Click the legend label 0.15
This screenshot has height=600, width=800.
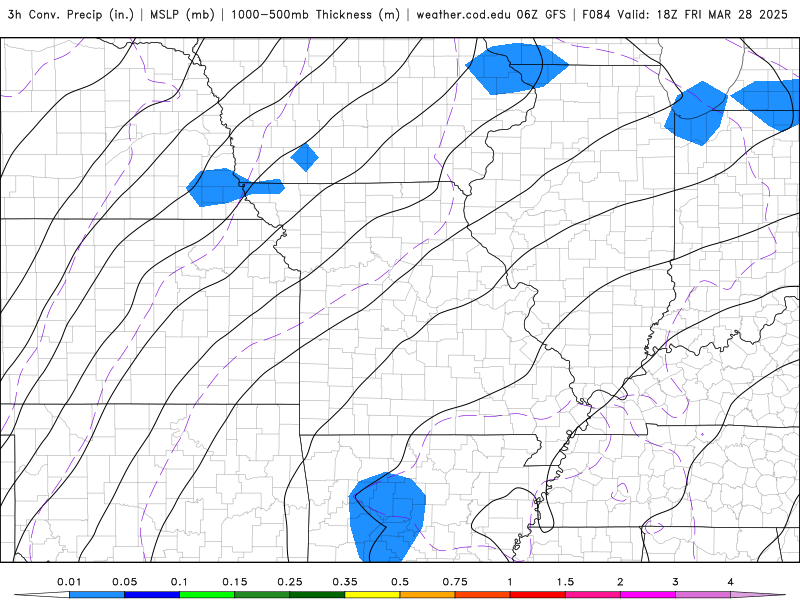click(235, 582)
